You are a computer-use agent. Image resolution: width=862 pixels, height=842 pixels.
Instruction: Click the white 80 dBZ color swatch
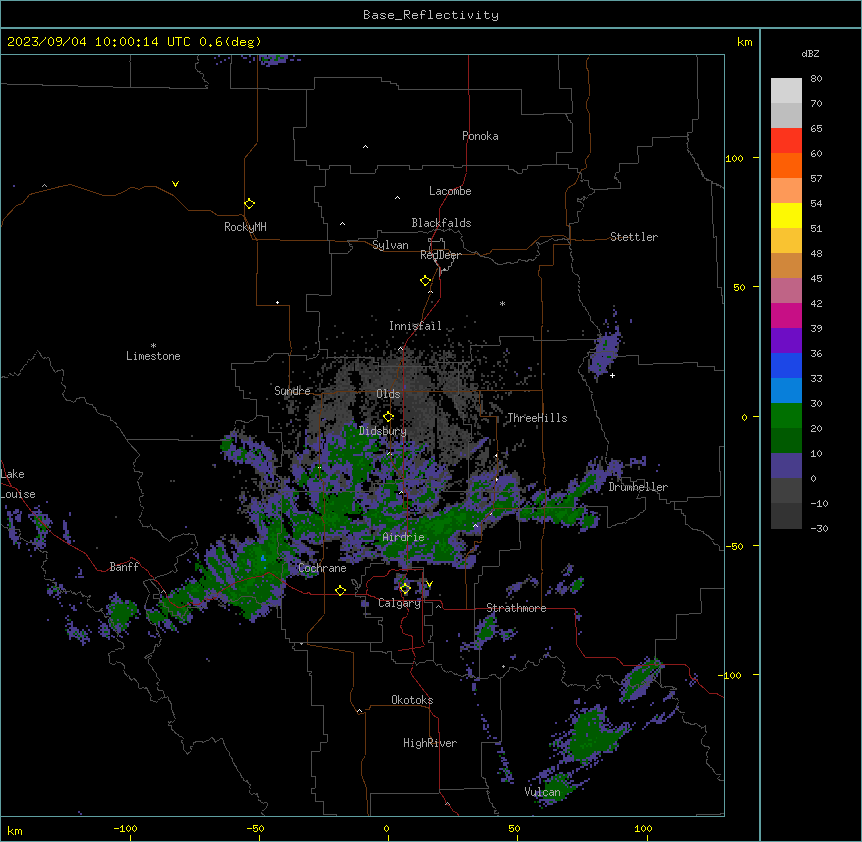point(786,90)
